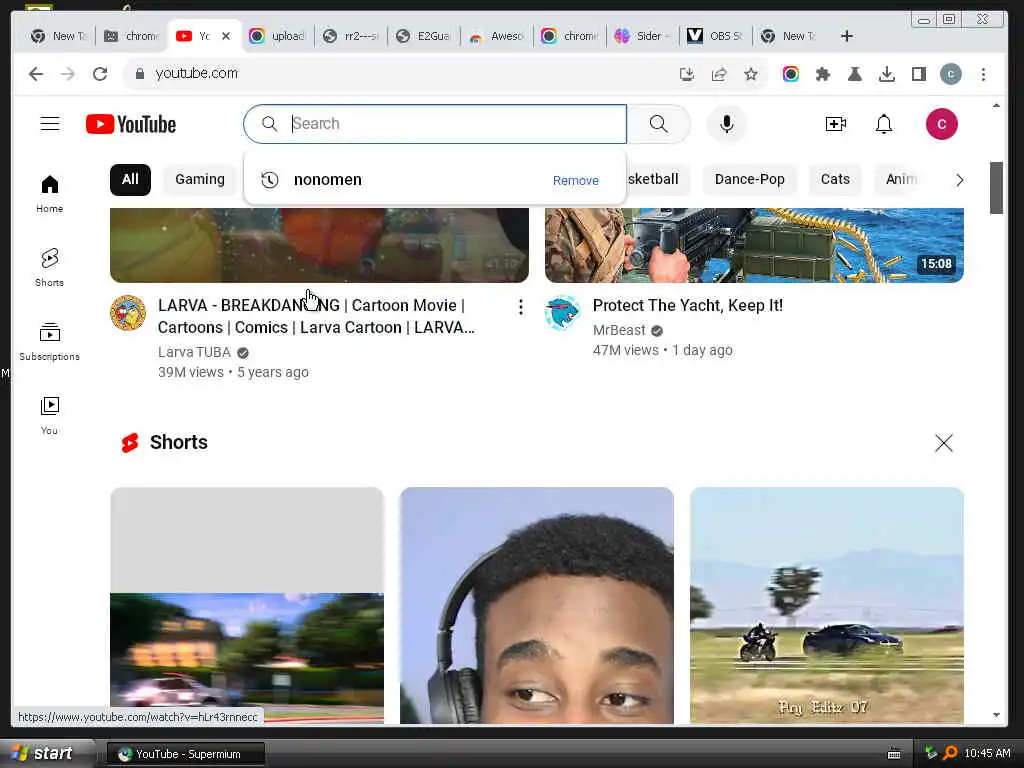
Task: Open the MrBeast channel avatar
Action: tap(563, 313)
